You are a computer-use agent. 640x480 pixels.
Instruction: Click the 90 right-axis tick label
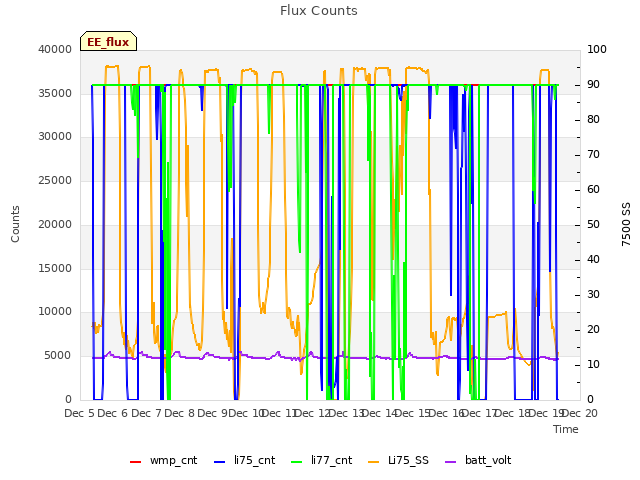pyautogui.click(x=593, y=84)
